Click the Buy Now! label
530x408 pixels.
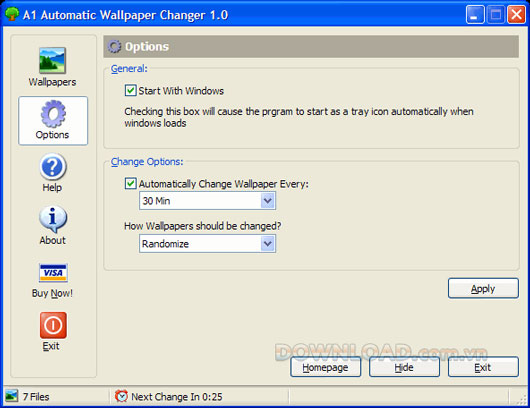(x=52, y=293)
